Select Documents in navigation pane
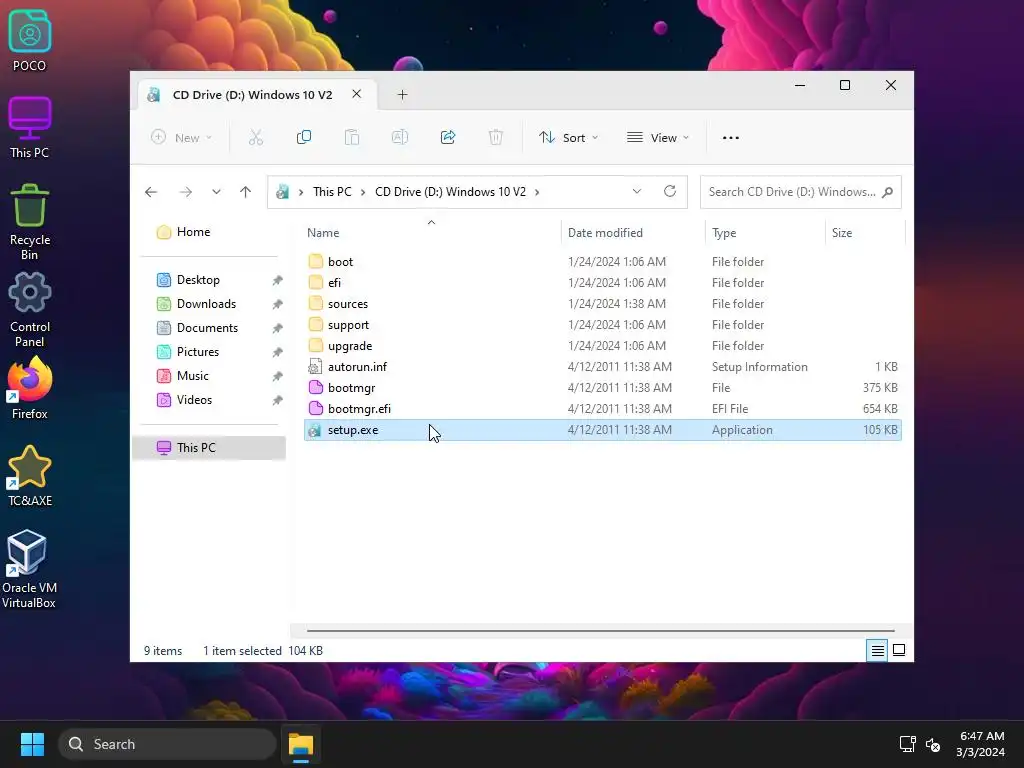This screenshot has height=768, width=1024. pyautogui.click(x=209, y=328)
